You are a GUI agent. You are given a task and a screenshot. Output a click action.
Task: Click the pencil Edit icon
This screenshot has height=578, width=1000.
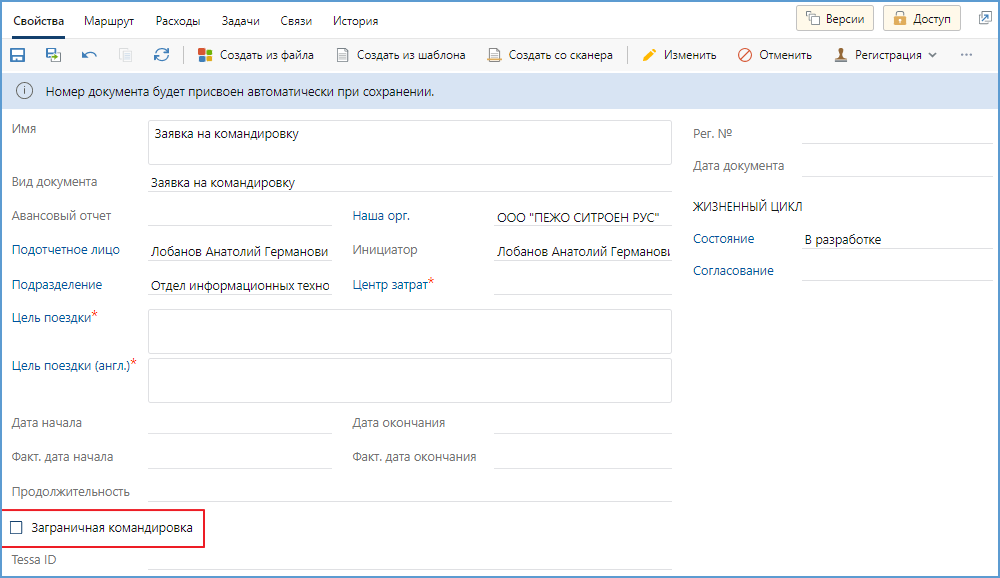[649, 55]
